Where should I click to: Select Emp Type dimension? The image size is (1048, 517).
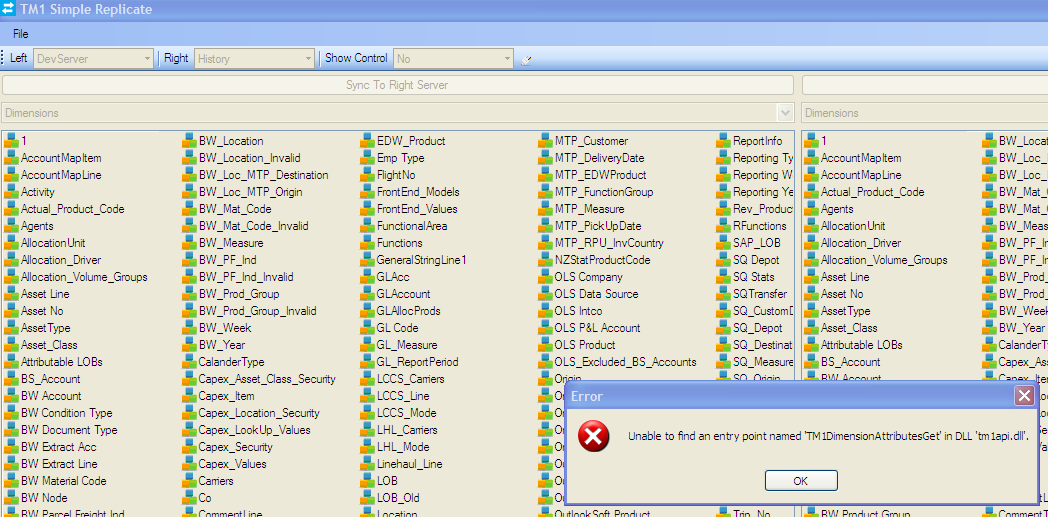(400, 158)
